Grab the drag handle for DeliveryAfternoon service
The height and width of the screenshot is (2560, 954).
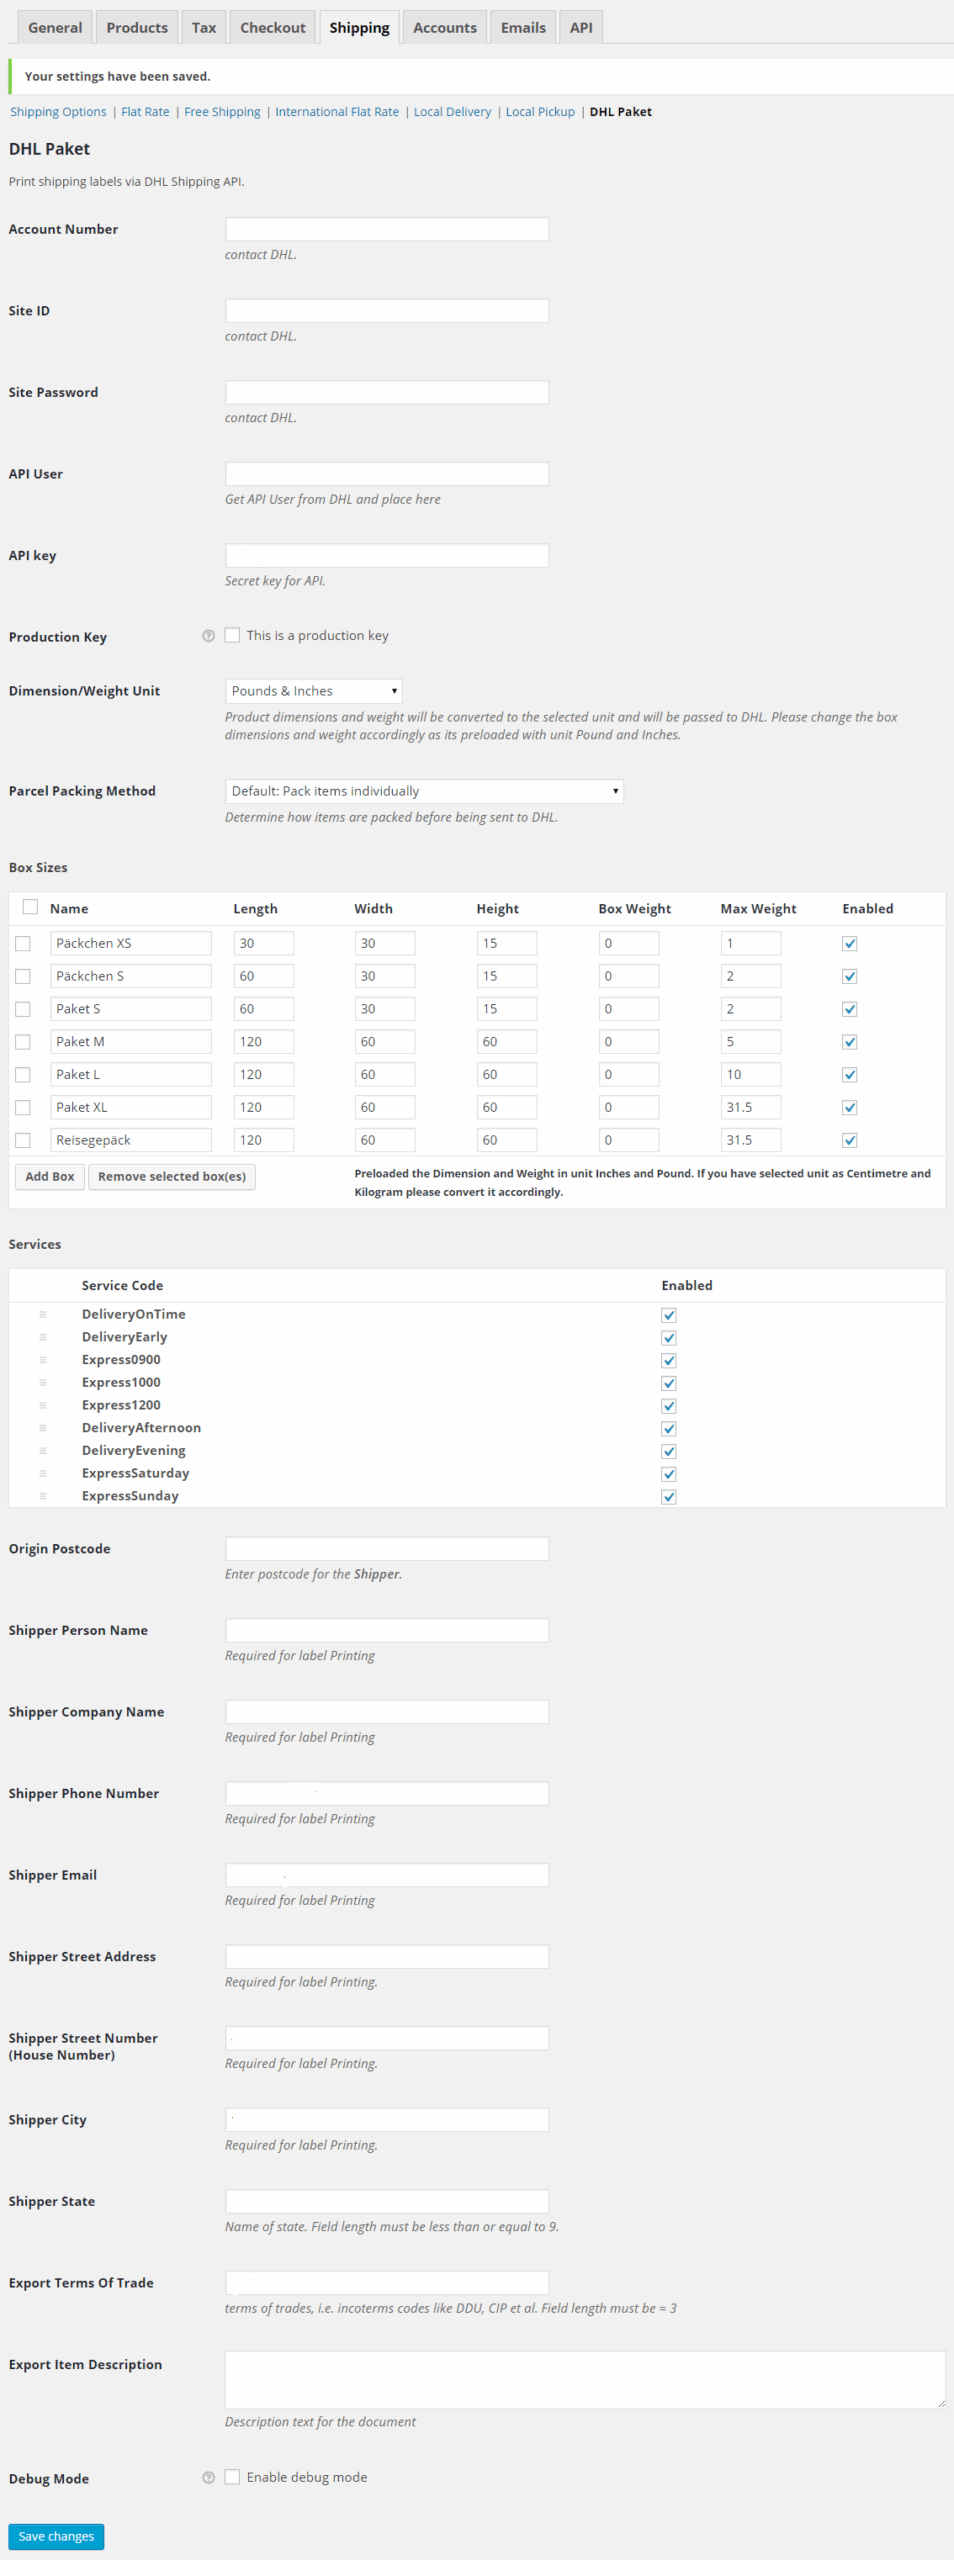click(x=43, y=1428)
